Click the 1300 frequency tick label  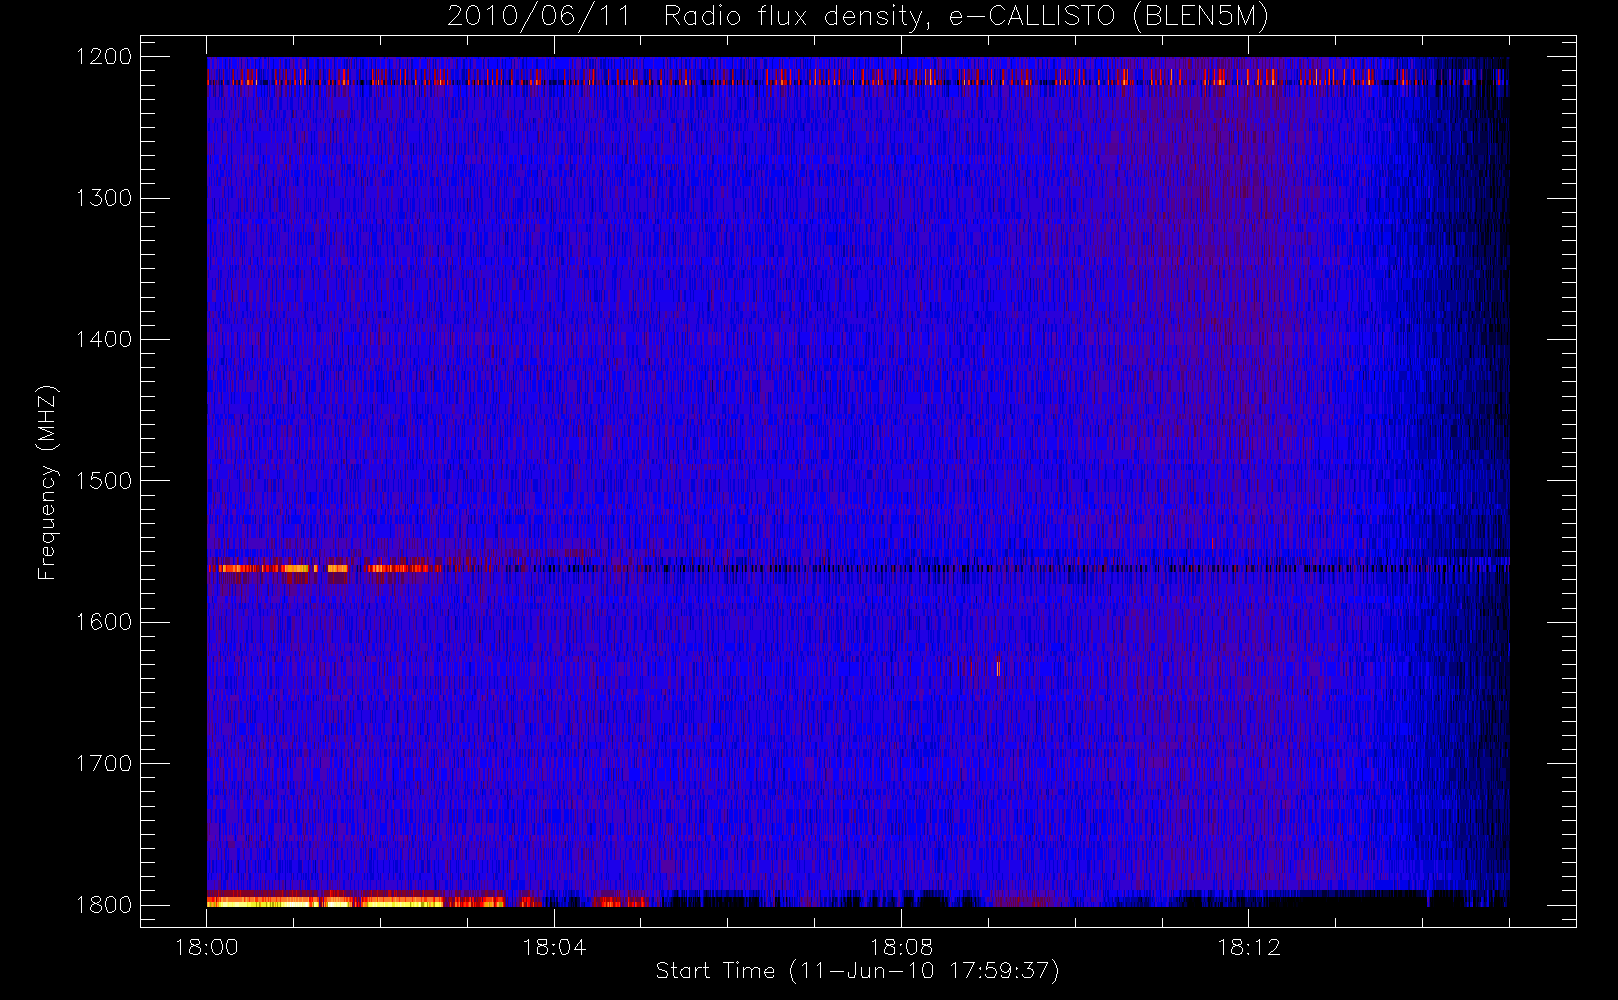coord(104,197)
